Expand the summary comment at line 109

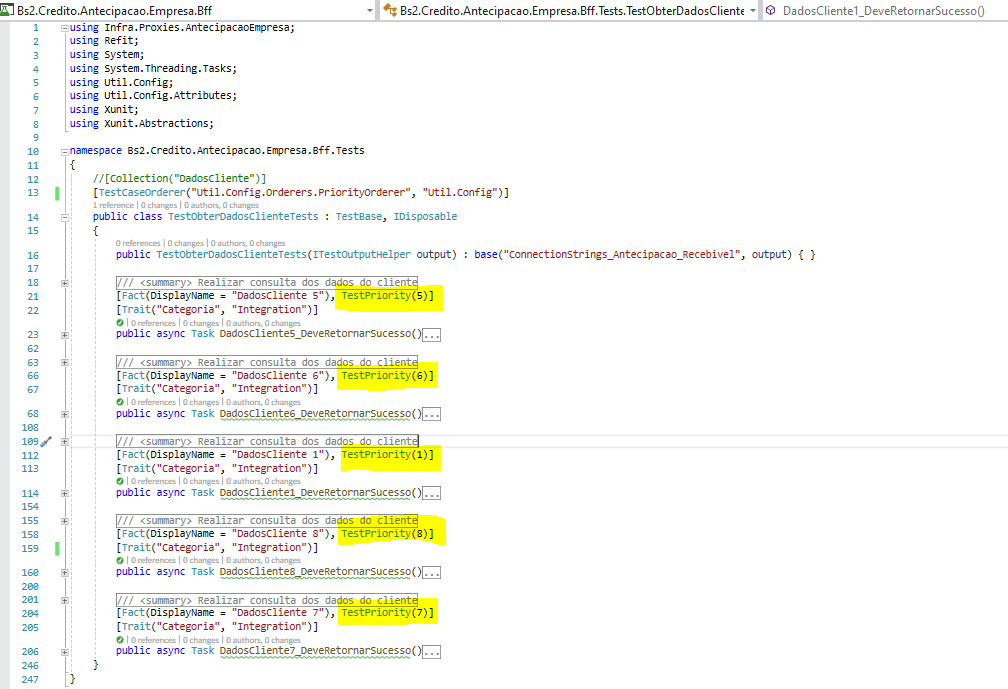click(x=64, y=442)
